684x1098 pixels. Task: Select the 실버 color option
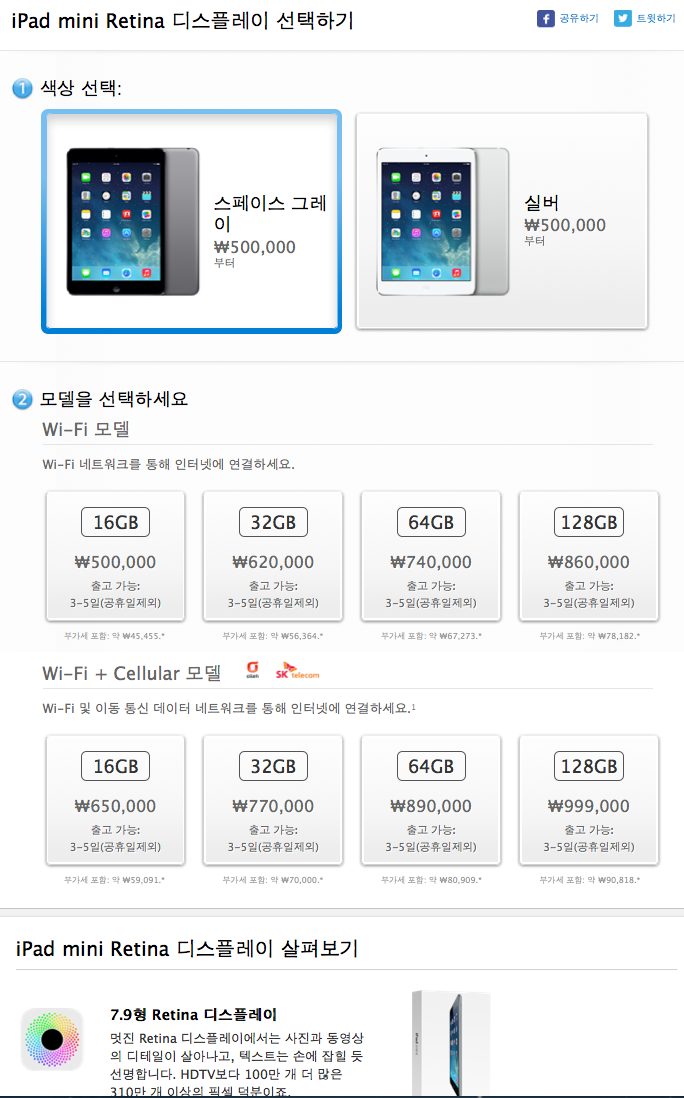pyautogui.click(x=501, y=221)
